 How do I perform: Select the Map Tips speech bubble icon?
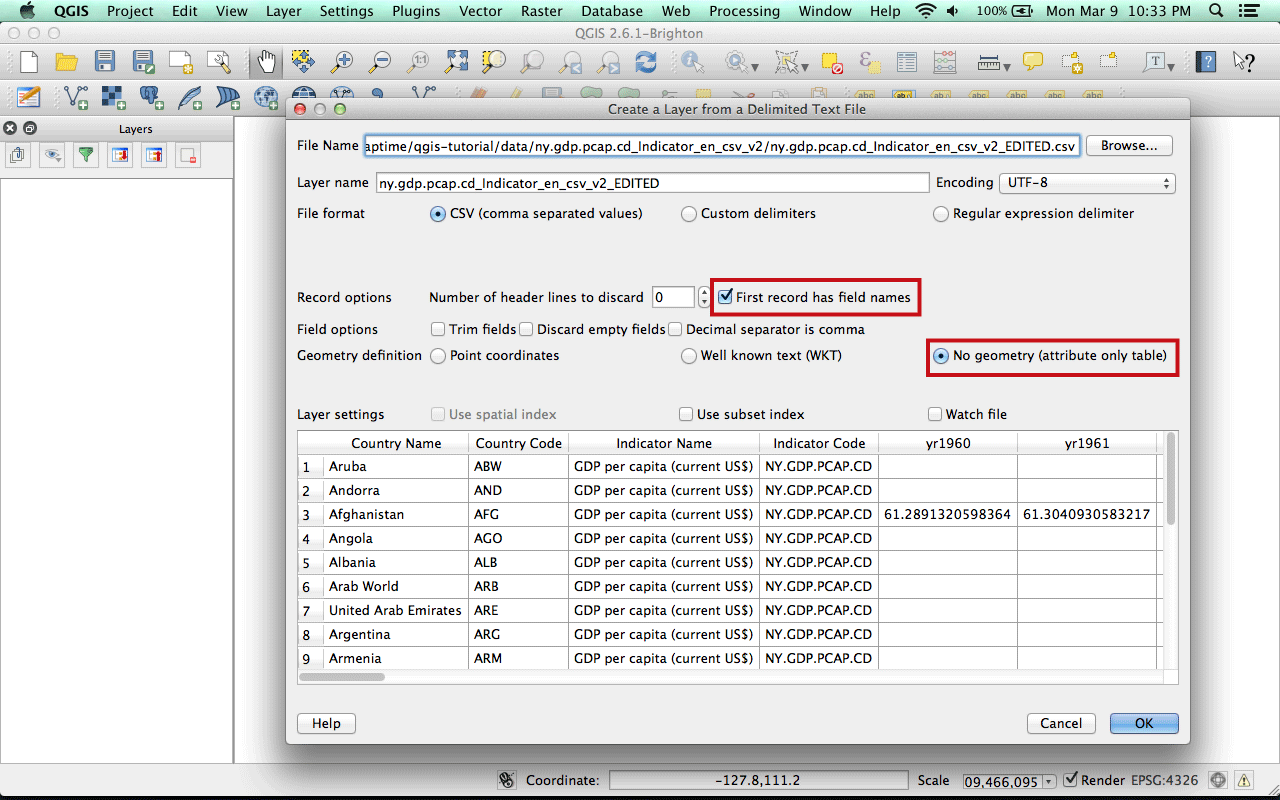1033,62
